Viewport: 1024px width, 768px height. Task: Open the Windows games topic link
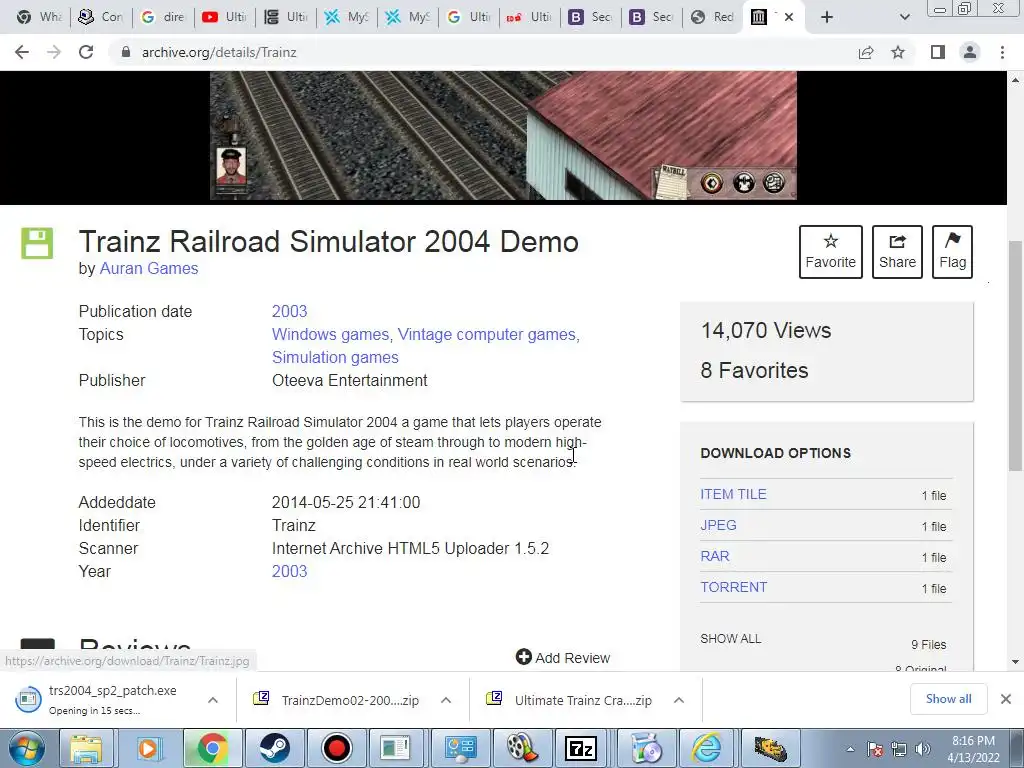point(332,334)
